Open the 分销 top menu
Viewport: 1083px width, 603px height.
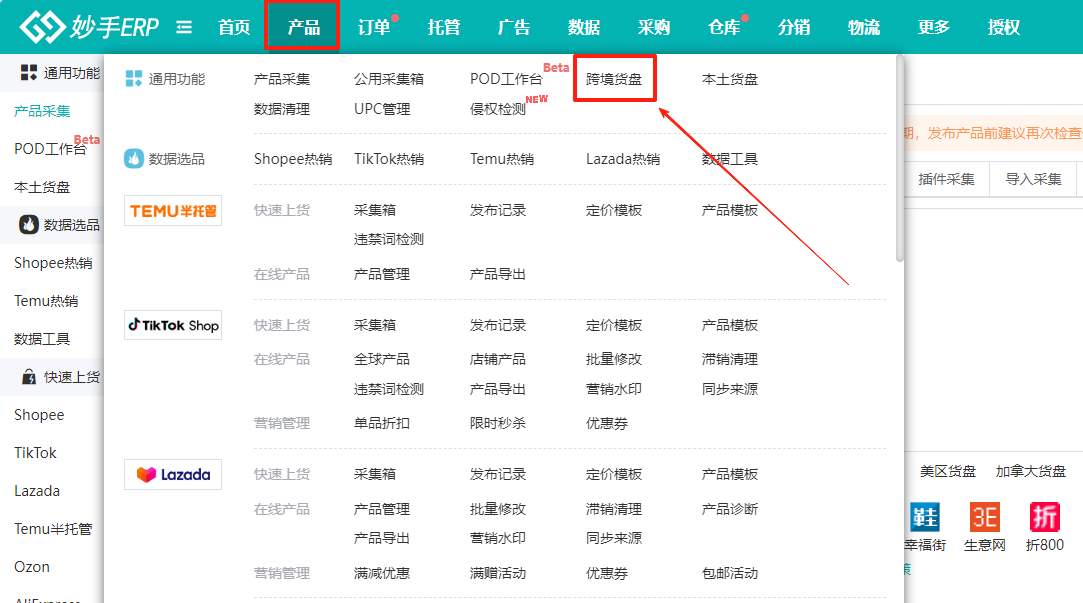(x=794, y=27)
